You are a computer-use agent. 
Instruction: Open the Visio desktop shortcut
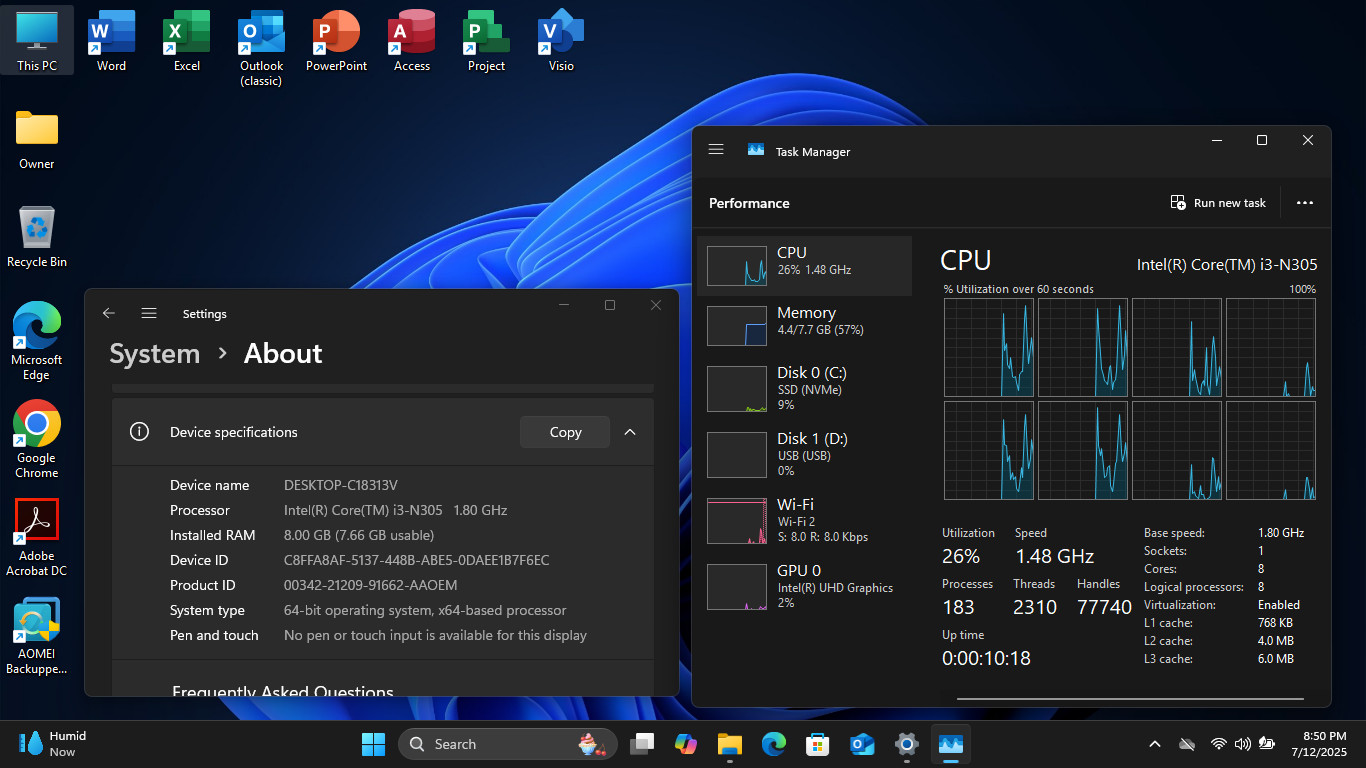(x=561, y=41)
